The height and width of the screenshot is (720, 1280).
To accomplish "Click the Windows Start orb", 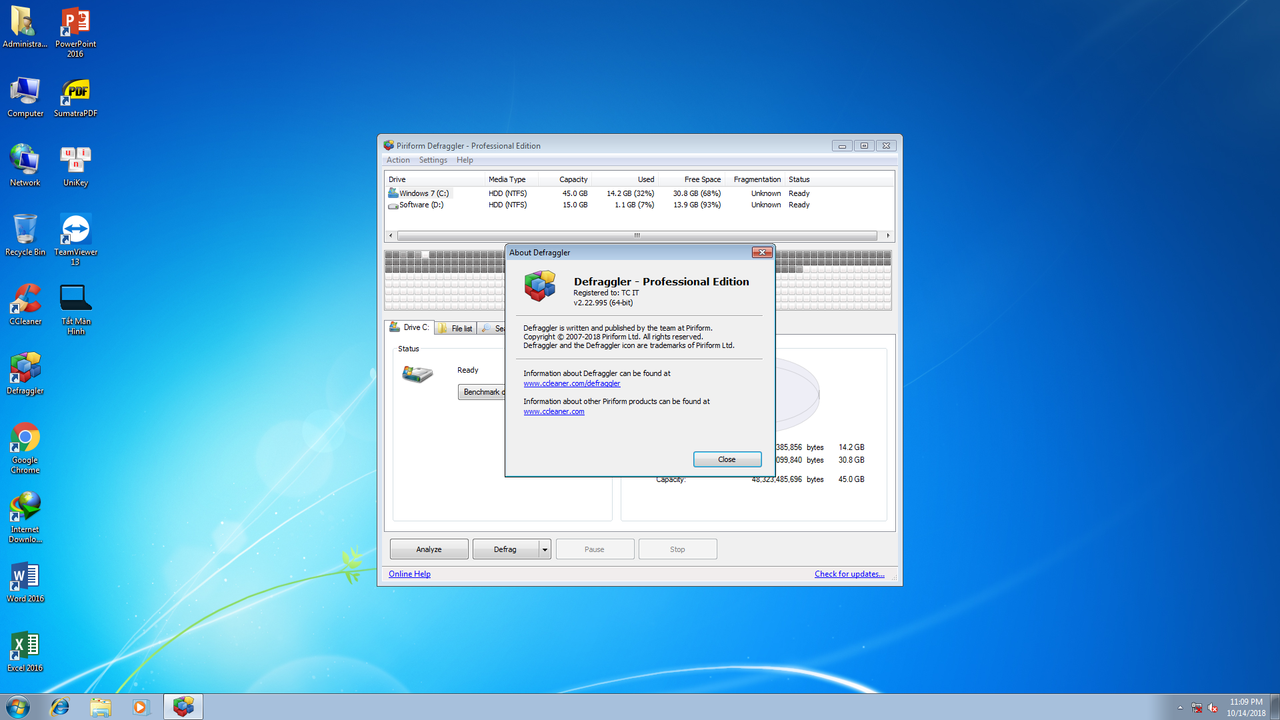I will (17, 707).
